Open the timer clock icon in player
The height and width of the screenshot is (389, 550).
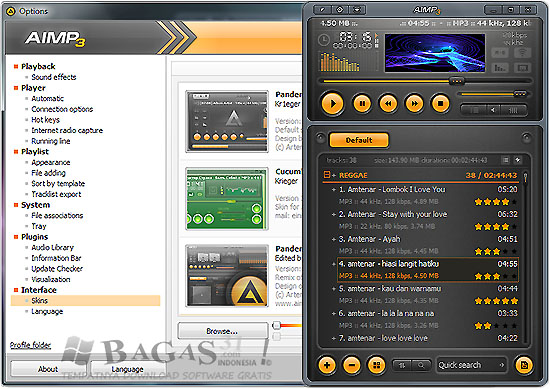coord(323,40)
